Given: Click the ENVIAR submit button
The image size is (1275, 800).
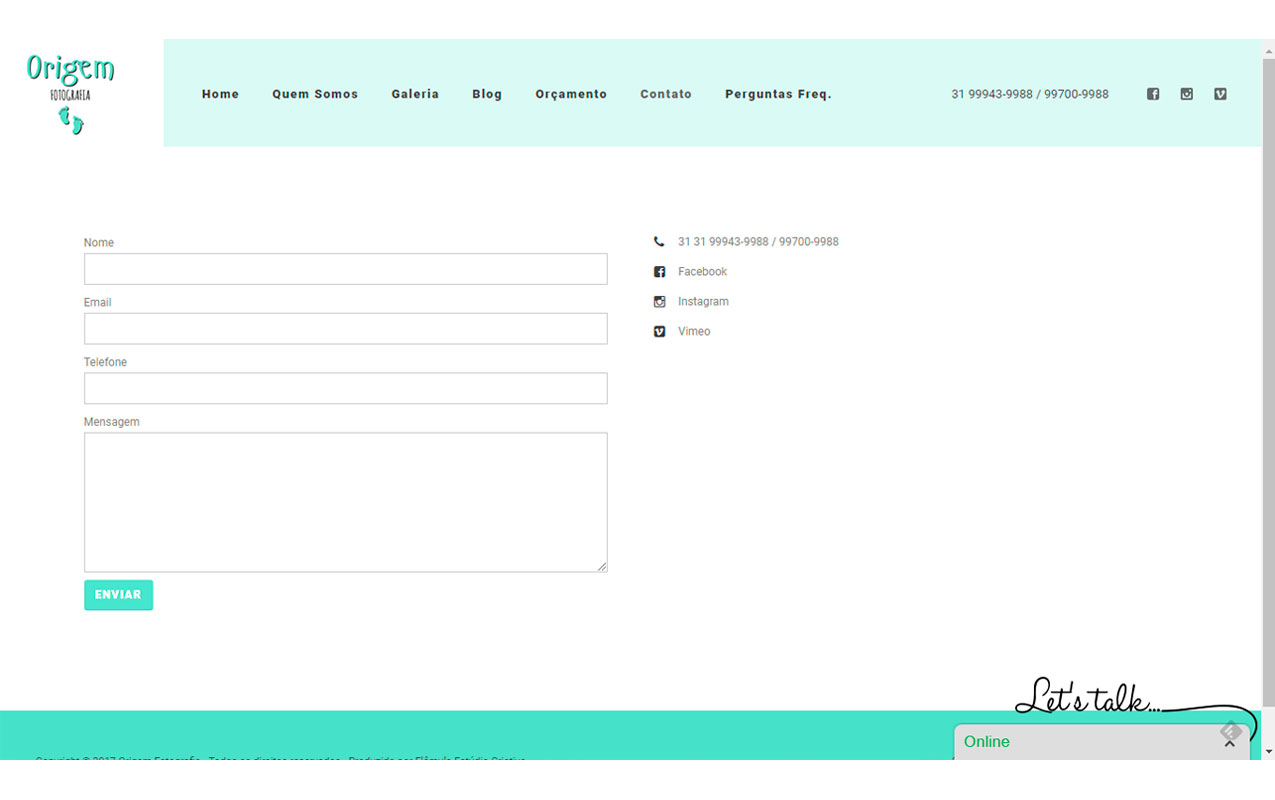Looking at the screenshot, I should pyautogui.click(x=118, y=595).
